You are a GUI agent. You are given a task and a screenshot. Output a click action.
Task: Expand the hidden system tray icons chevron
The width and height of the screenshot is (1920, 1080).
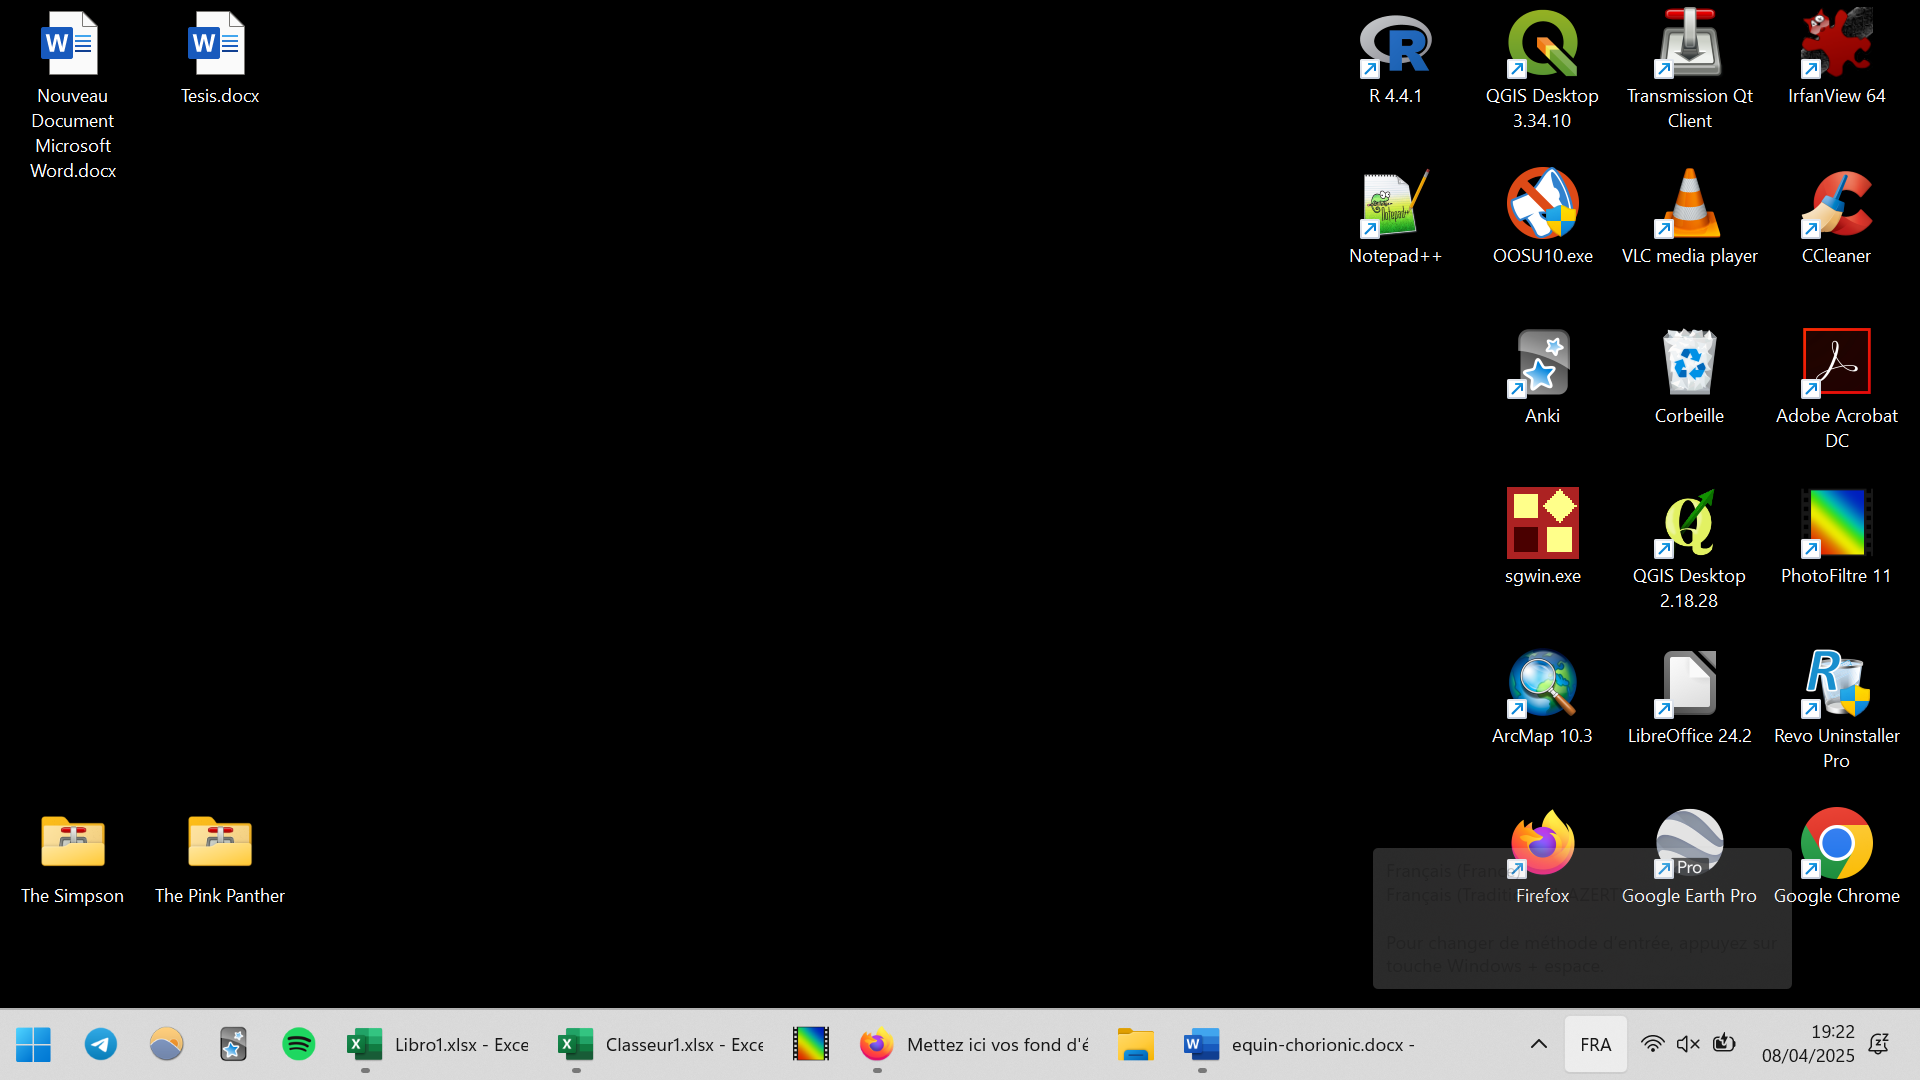click(1538, 1044)
